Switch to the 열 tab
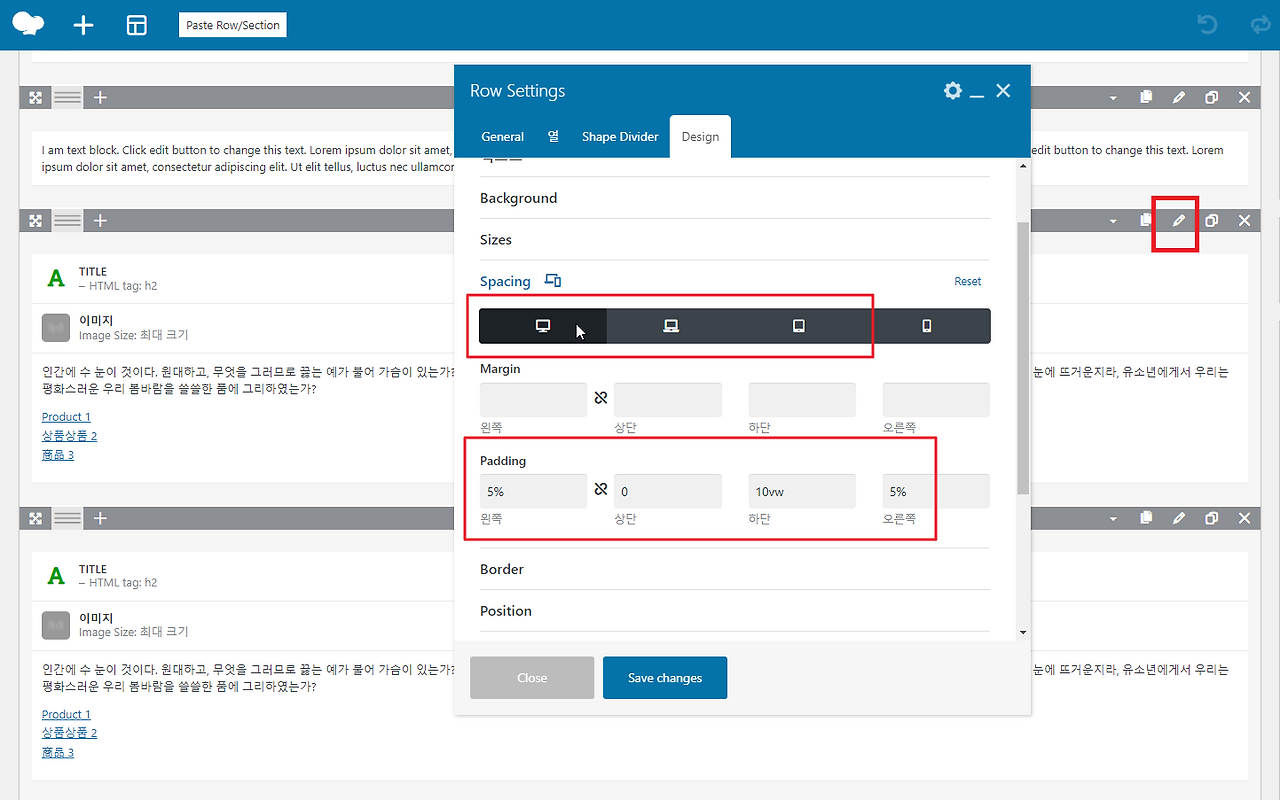 pos(553,137)
